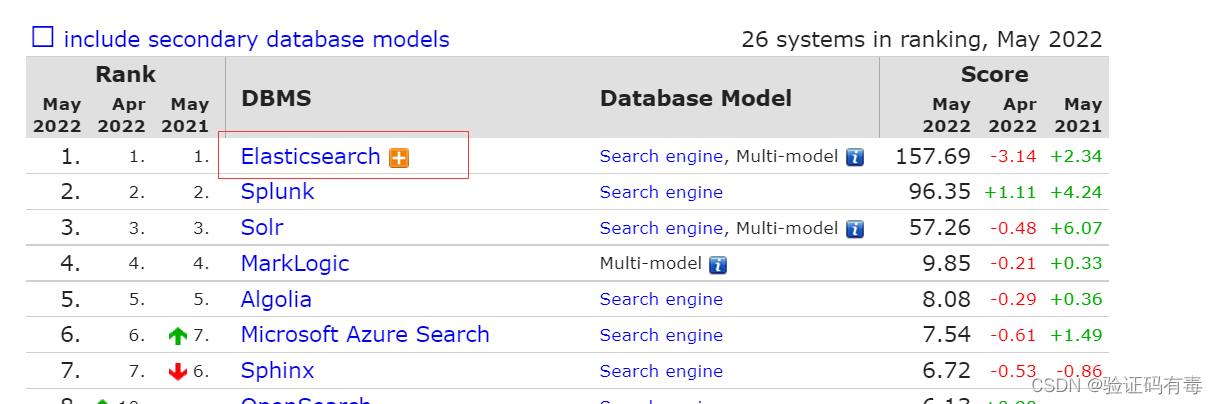Open the Splunk DBMS link
1218x404 pixels.
point(278,192)
